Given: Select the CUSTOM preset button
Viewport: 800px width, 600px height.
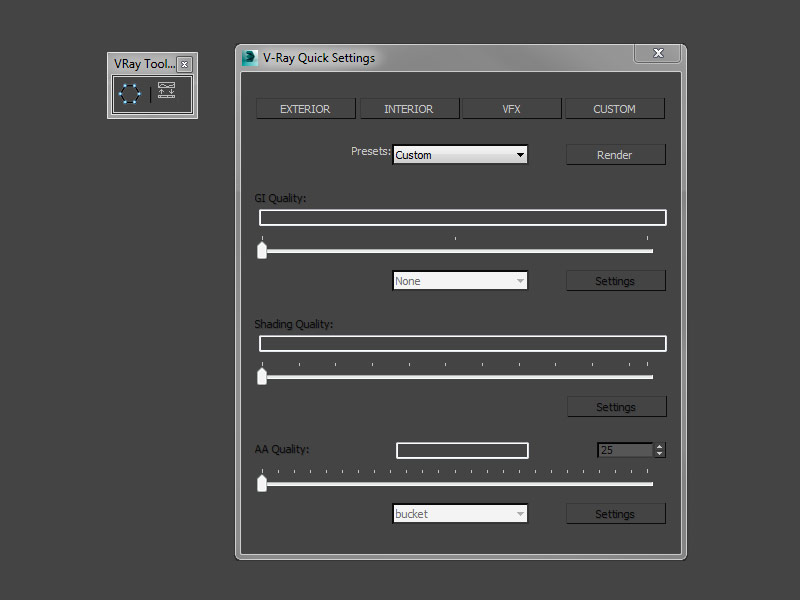Looking at the screenshot, I should pyautogui.click(x=615, y=109).
